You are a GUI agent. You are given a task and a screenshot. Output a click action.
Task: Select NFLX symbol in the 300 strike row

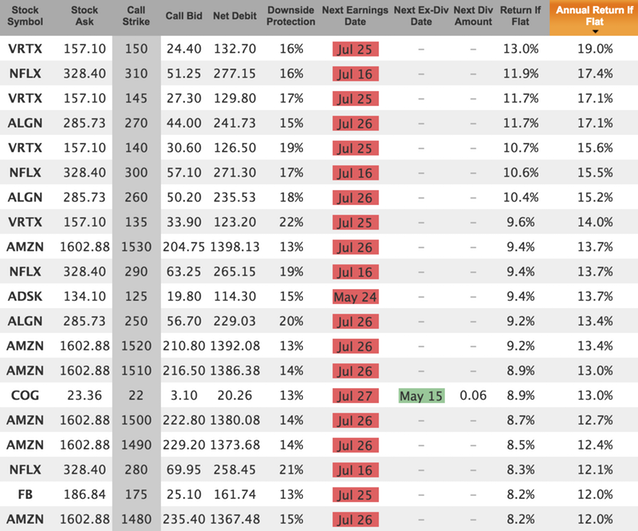(x=25, y=173)
